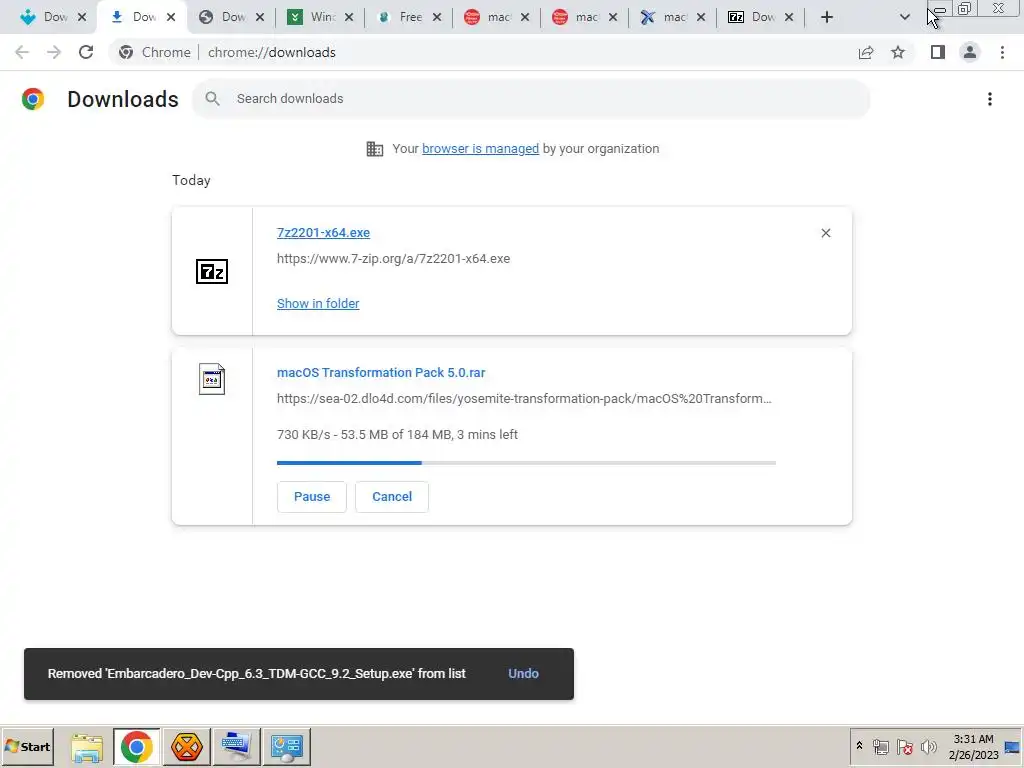Click the Chrome taskbar icon
This screenshot has width=1024, height=768.
point(136,747)
